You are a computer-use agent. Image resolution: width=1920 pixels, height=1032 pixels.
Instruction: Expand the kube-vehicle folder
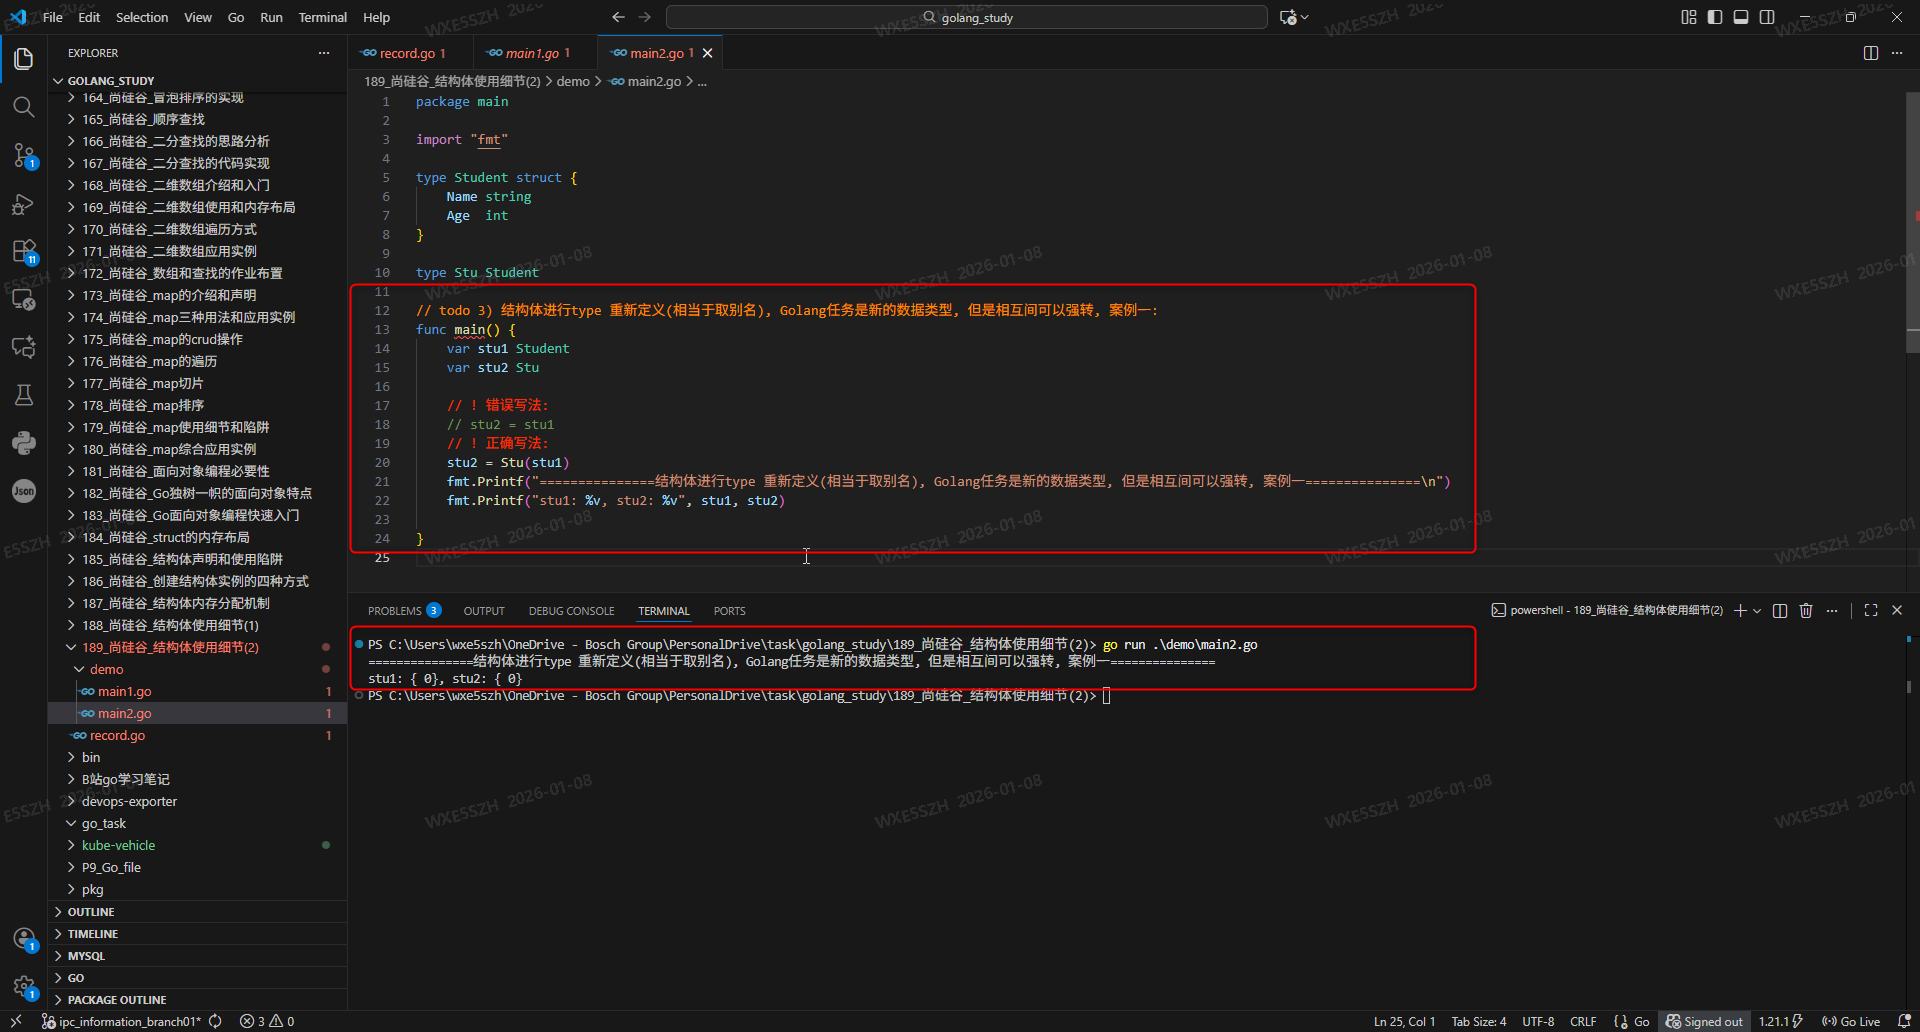[x=198, y=845]
